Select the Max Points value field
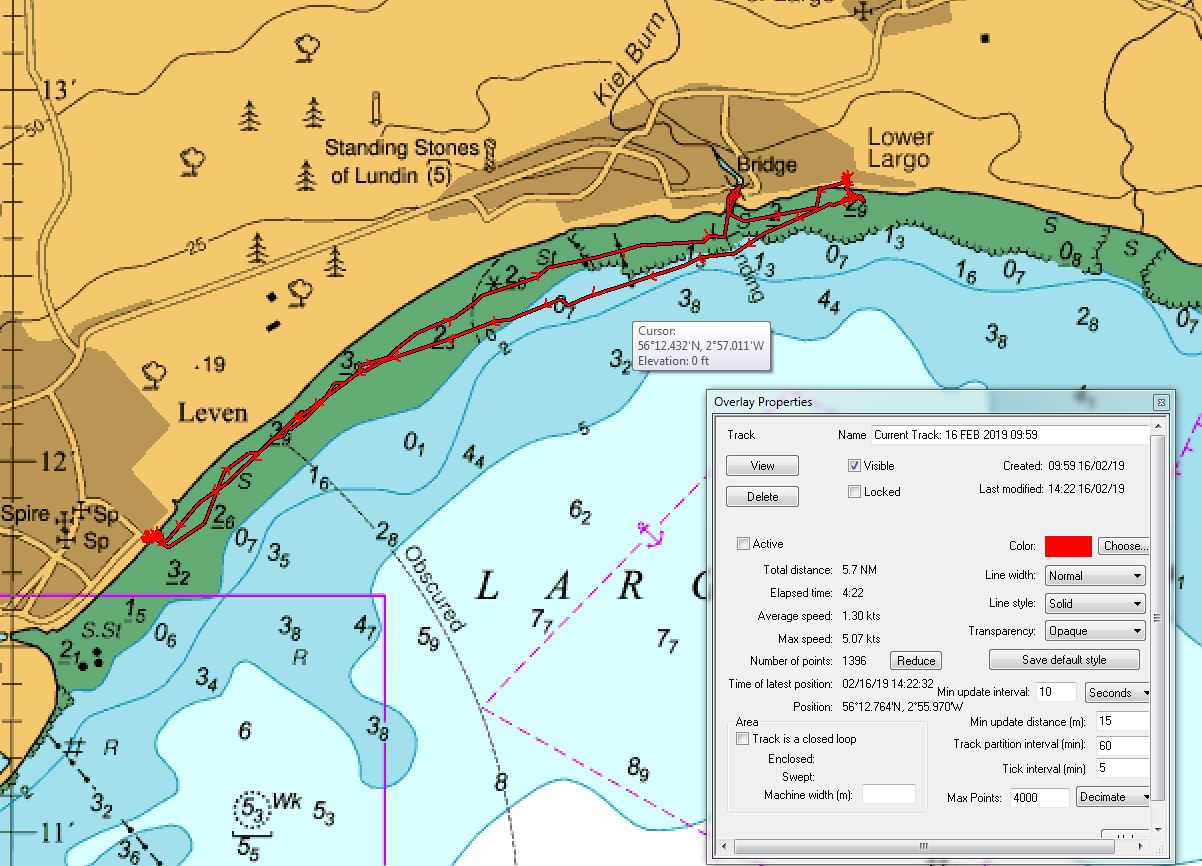 [x=1038, y=797]
